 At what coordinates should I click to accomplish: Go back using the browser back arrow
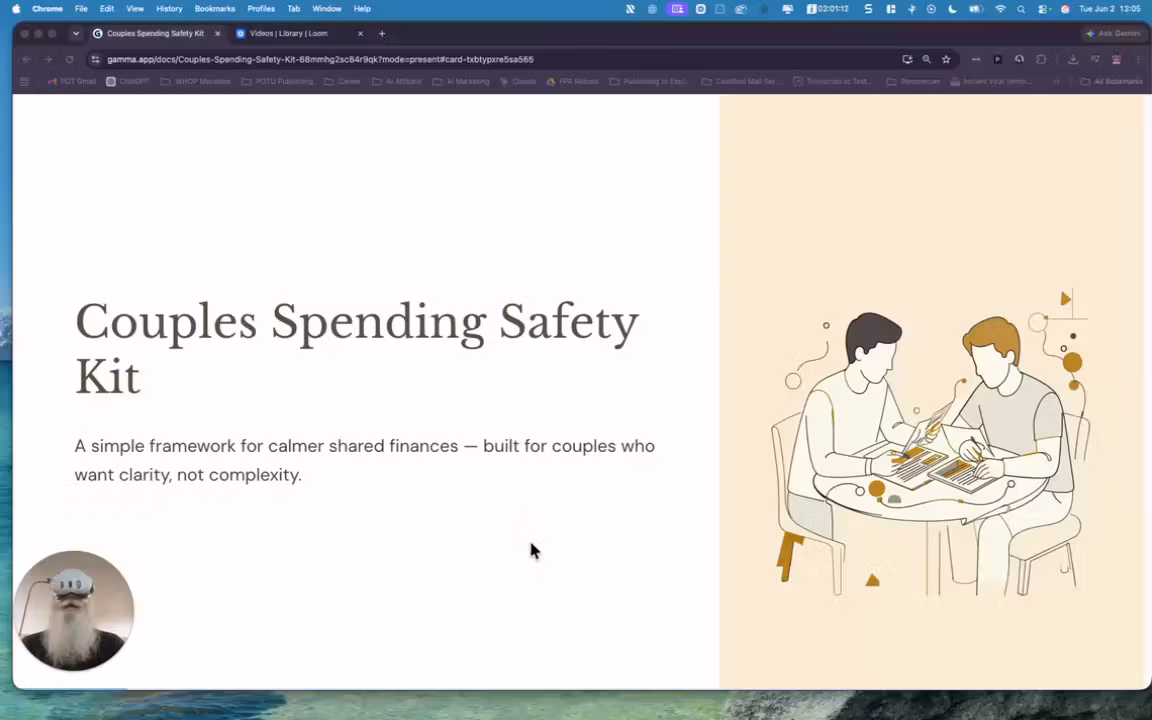26,60
